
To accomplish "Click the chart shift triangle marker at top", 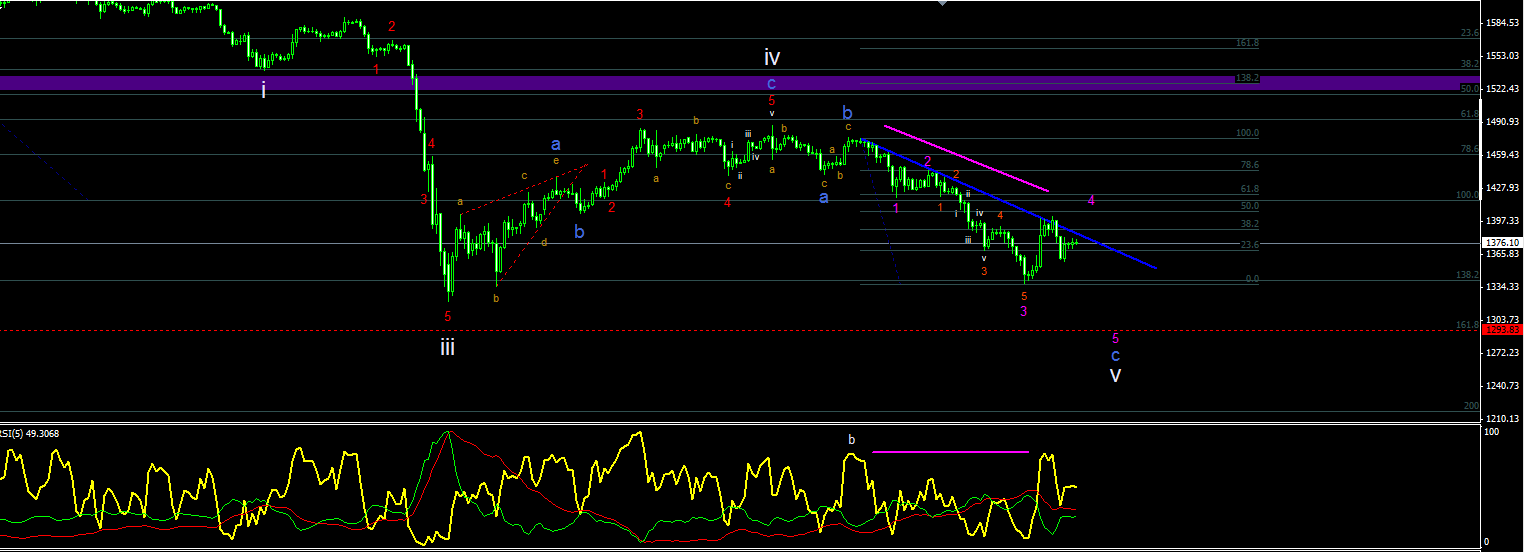I will tap(941, 4).
